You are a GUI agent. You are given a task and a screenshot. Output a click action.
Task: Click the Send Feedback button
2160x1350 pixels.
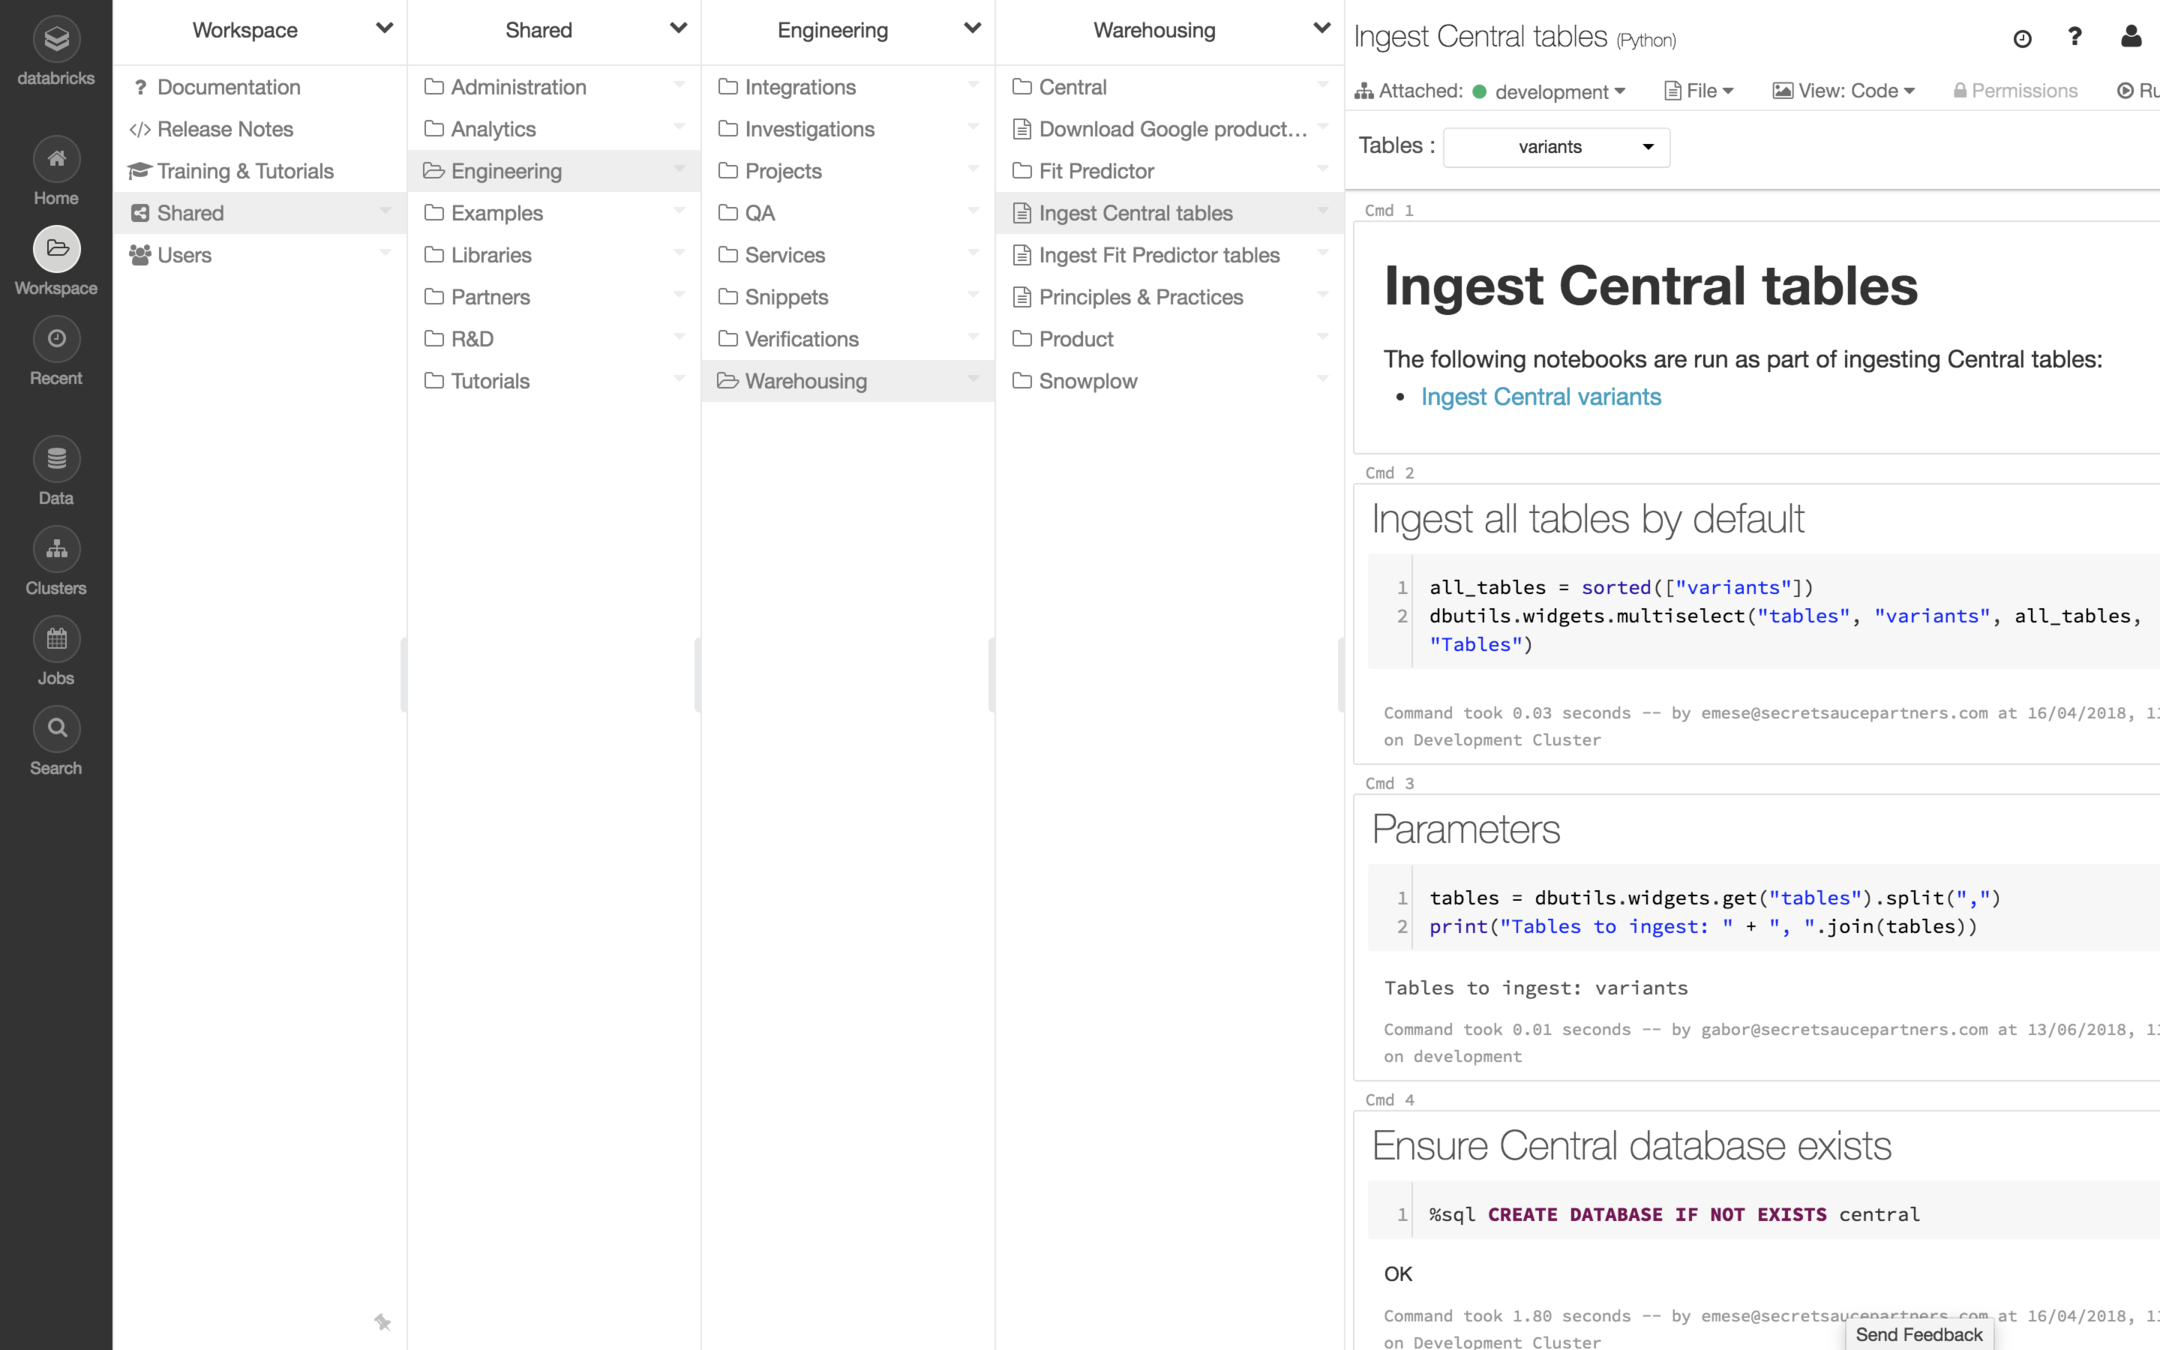[x=1918, y=1334]
